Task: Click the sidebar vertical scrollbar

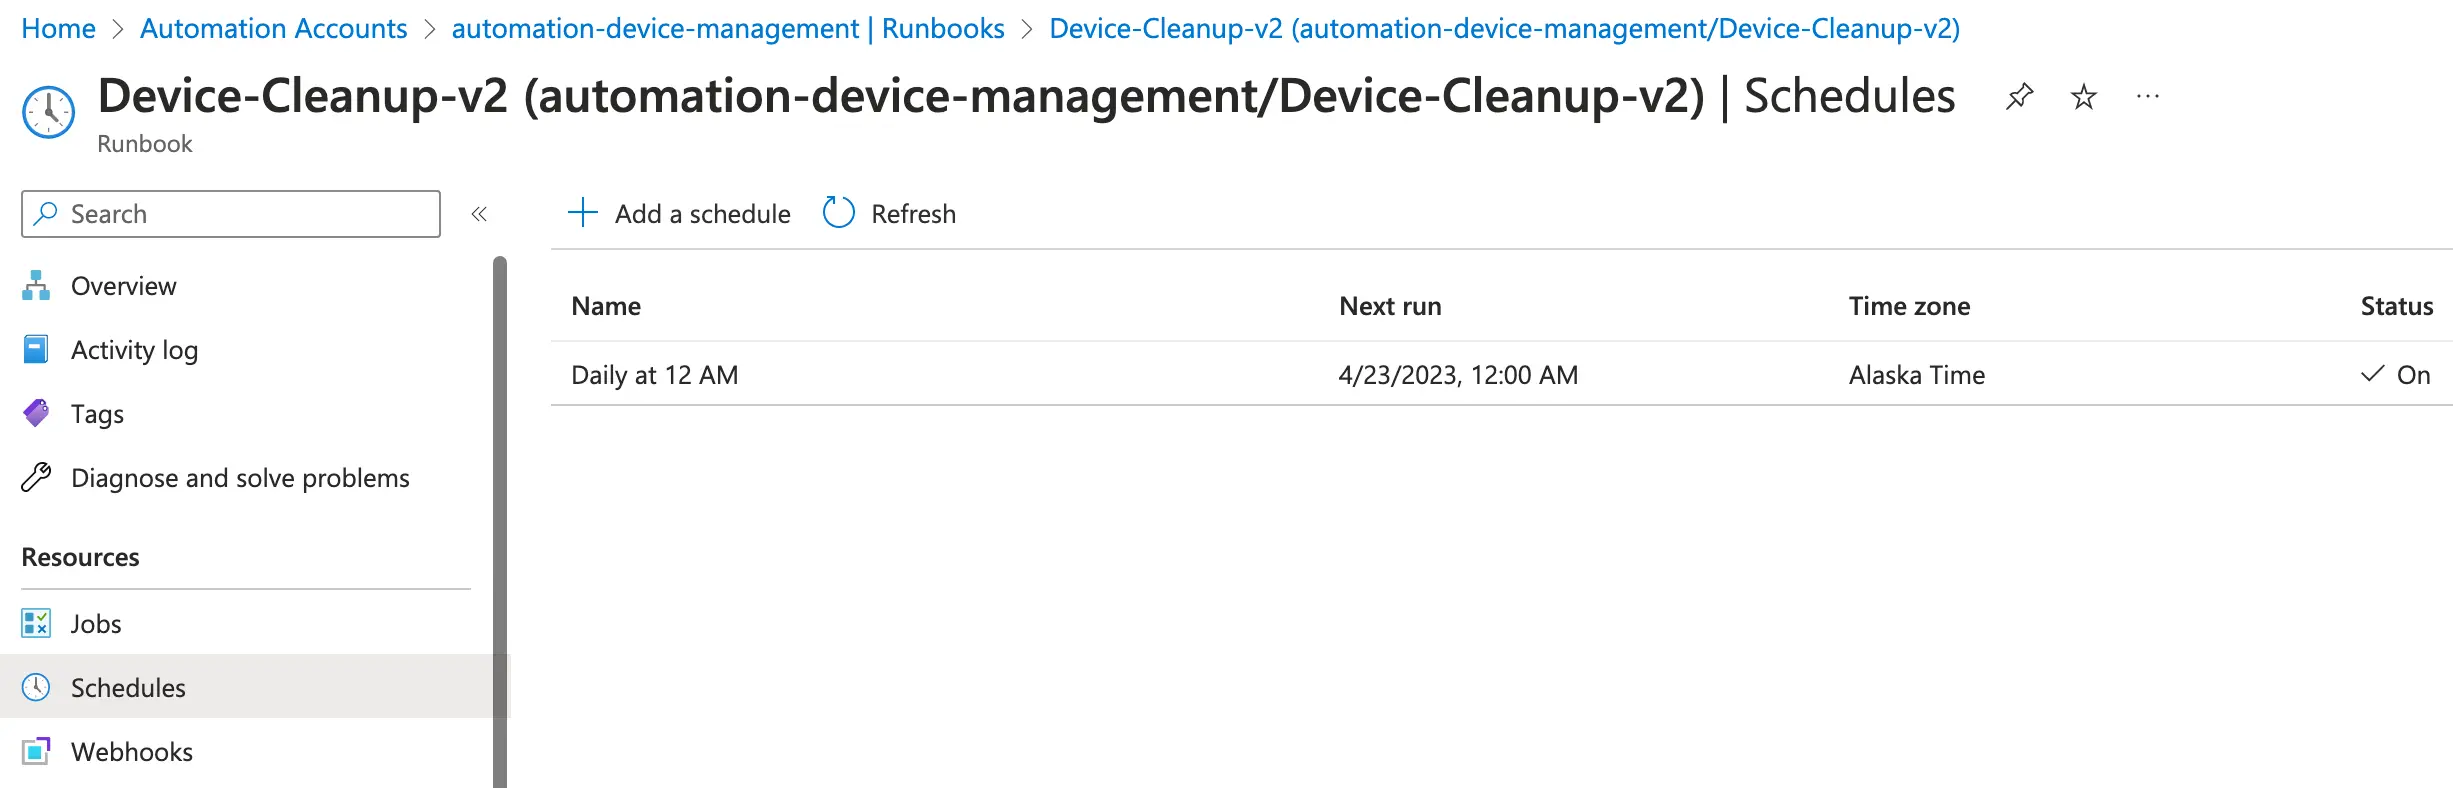Action: tap(500, 520)
